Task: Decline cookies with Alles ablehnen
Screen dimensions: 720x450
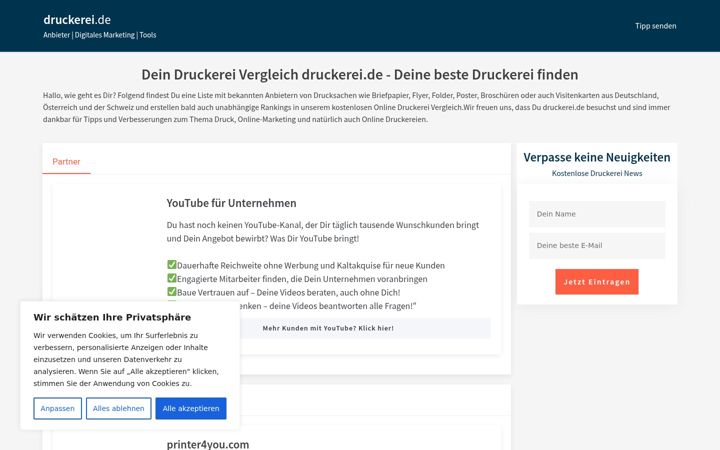Action: [118, 408]
